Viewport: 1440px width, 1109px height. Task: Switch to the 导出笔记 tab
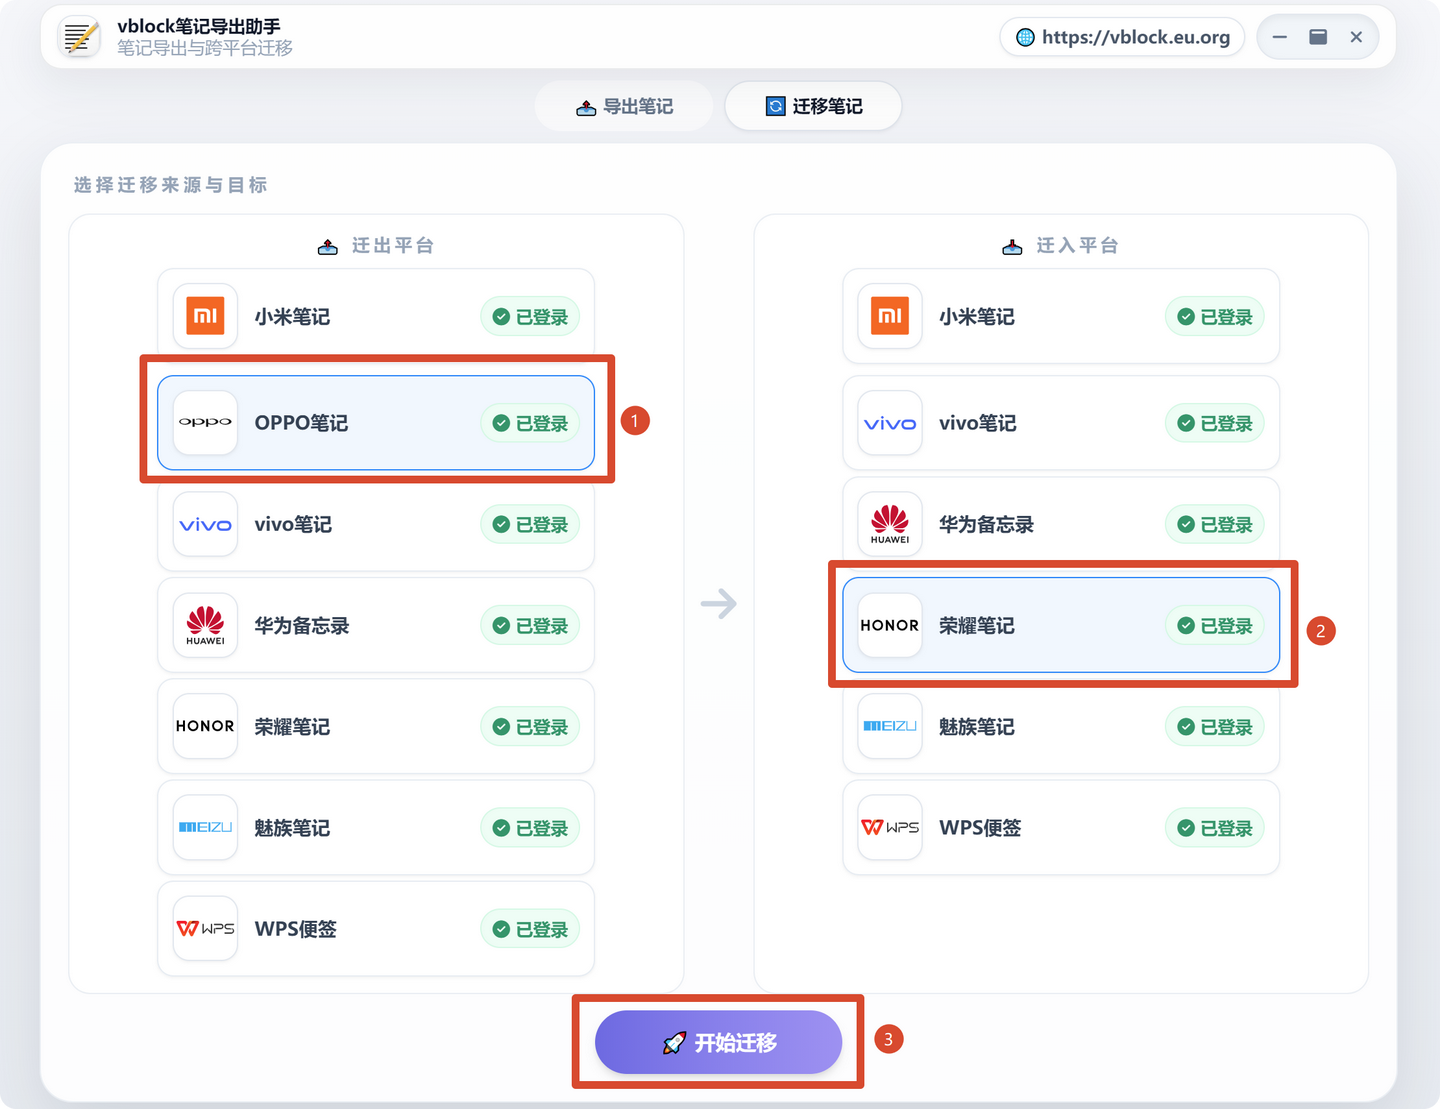(624, 106)
